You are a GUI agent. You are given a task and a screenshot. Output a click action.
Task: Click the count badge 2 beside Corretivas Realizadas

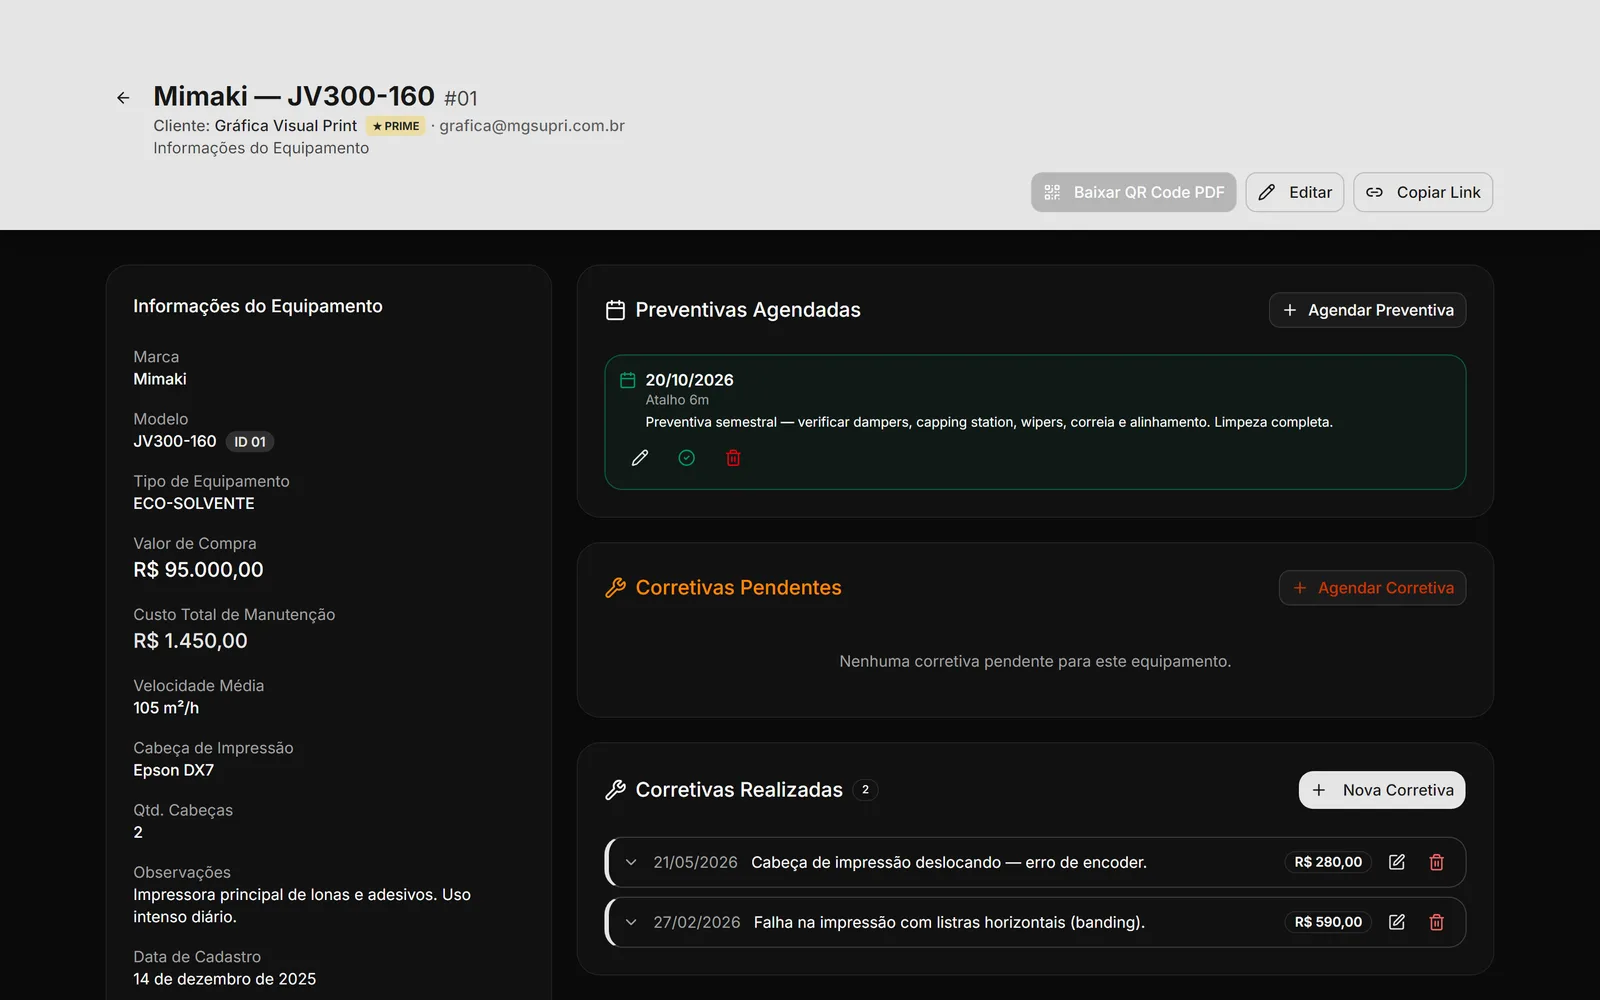(866, 790)
